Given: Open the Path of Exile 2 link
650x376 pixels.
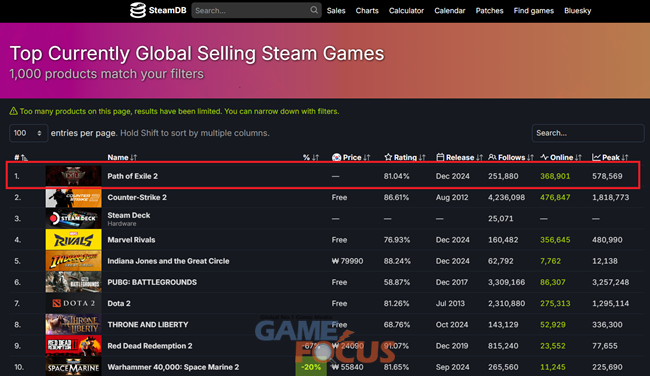Looking at the screenshot, I should (x=133, y=176).
